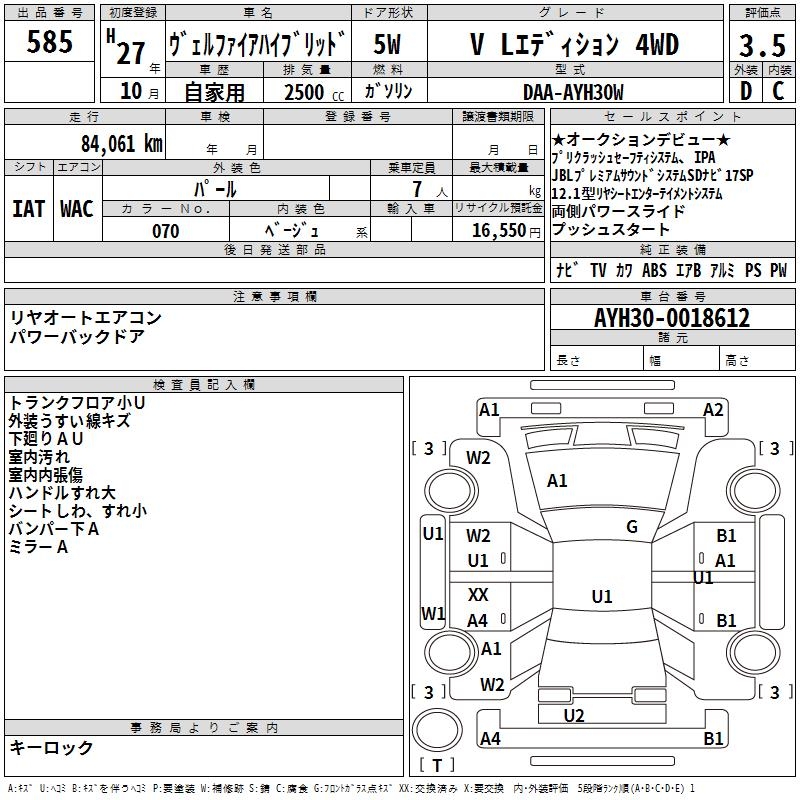This screenshot has height=800, width=800.
Task: Select inspector note 室内内張傷
Action: click(45, 474)
